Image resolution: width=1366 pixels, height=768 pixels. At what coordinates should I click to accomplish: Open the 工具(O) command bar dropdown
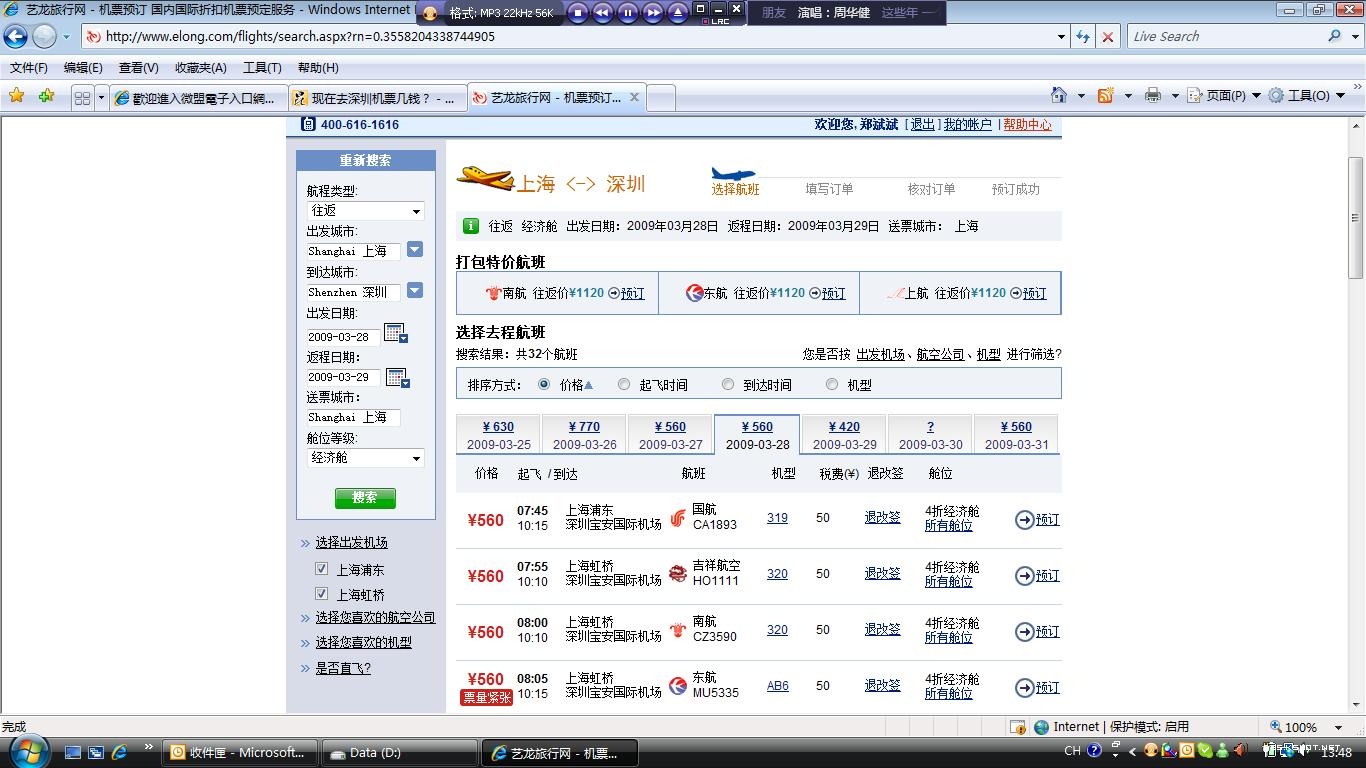(x=1306, y=95)
